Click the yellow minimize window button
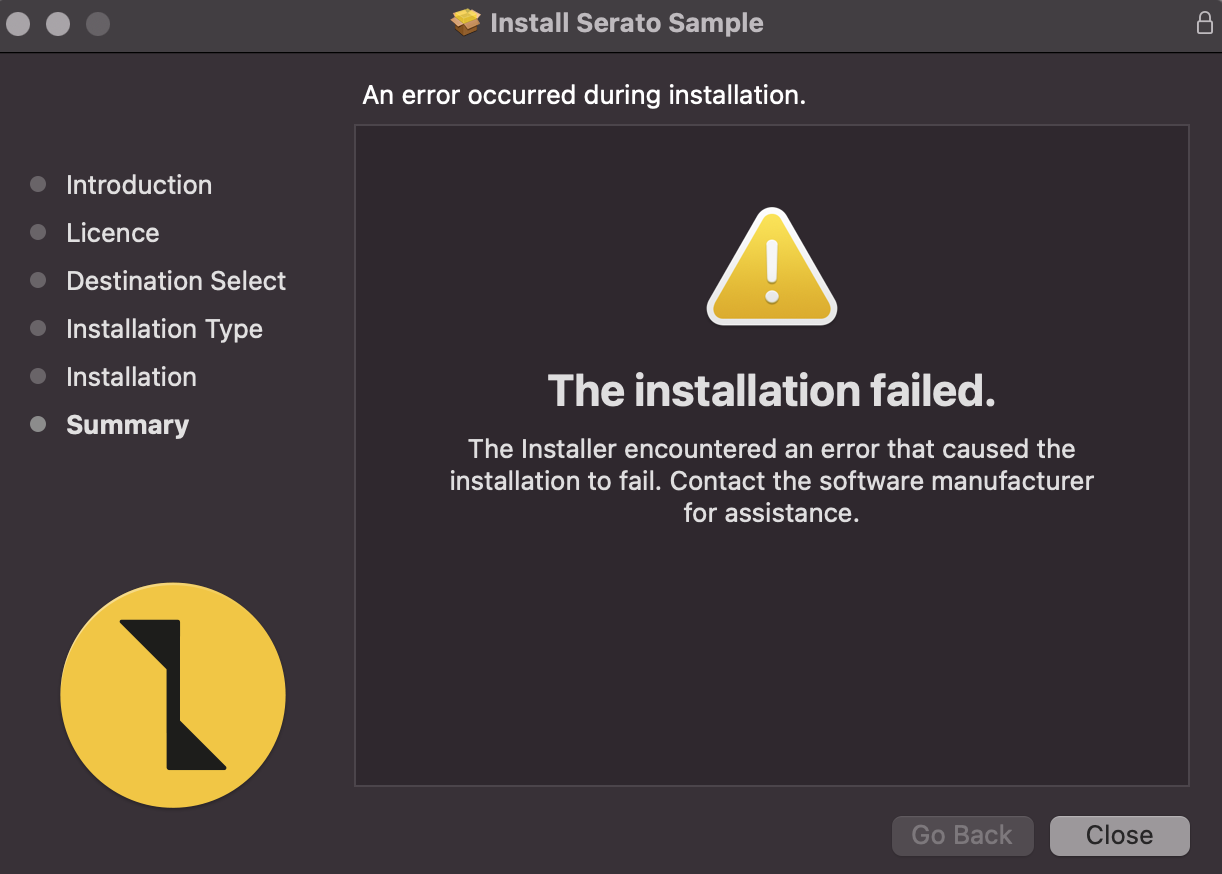Viewport: 1222px width, 874px height. click(58, 23)
